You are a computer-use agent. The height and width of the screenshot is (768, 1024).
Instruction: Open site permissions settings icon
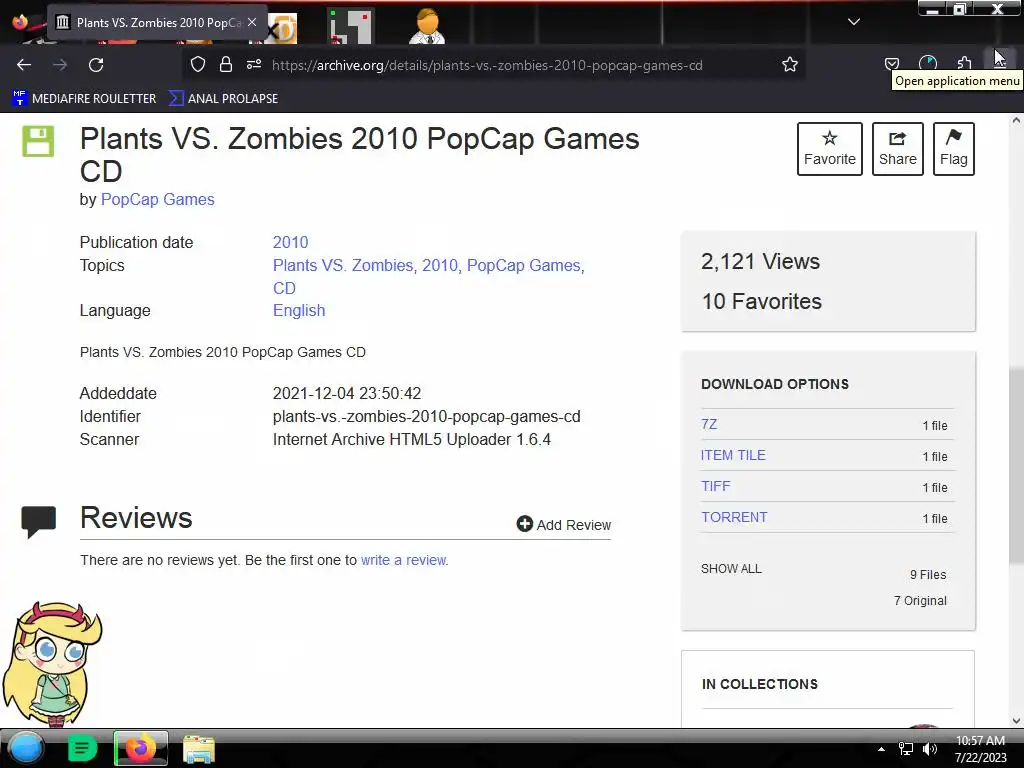(253, 64)
